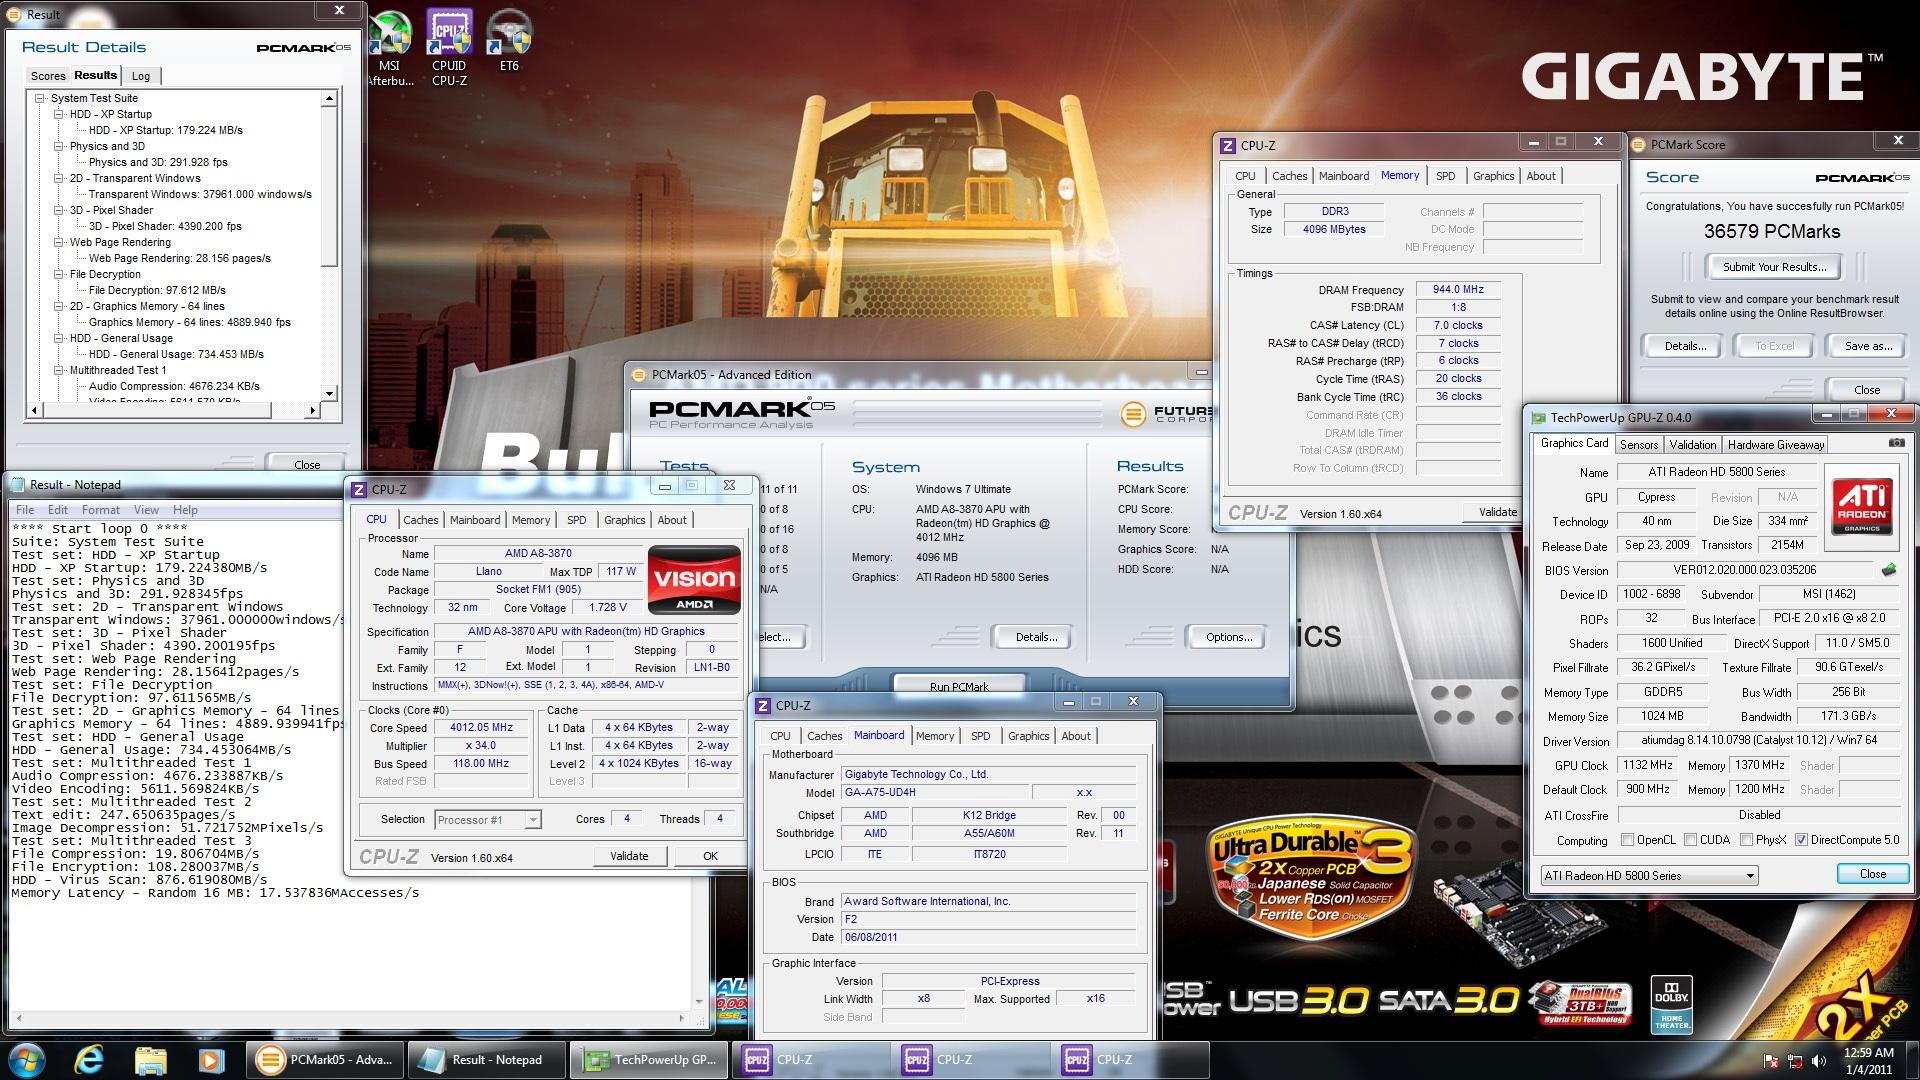Switch to the first CPU-Z taskbar button
The height and width of the screenshot is (1080, 1920).
click(x=810, y=1060)
